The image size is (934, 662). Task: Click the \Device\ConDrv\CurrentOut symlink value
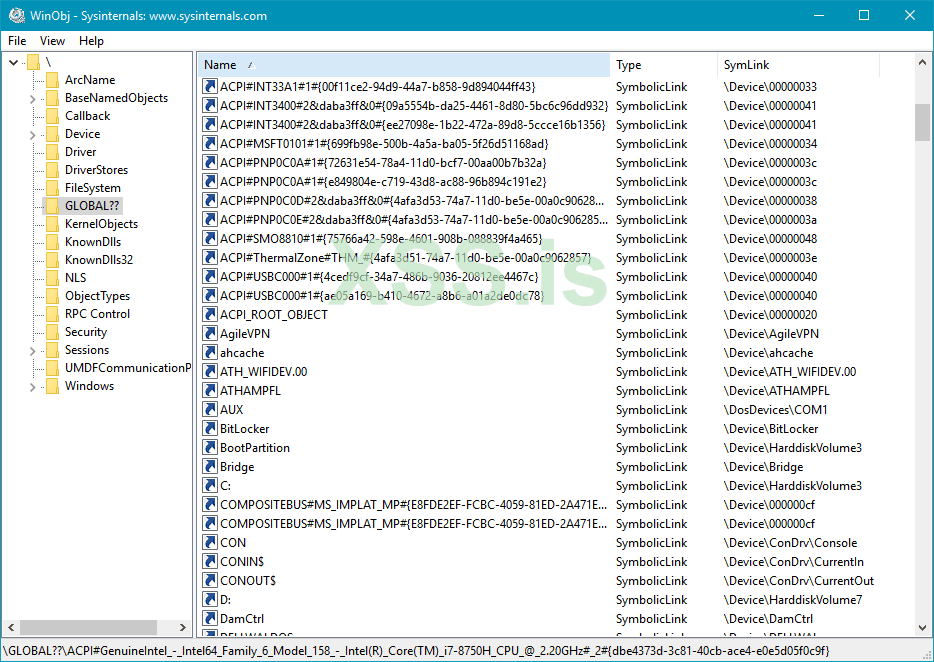pyautogui.click(x=799, y=581)
